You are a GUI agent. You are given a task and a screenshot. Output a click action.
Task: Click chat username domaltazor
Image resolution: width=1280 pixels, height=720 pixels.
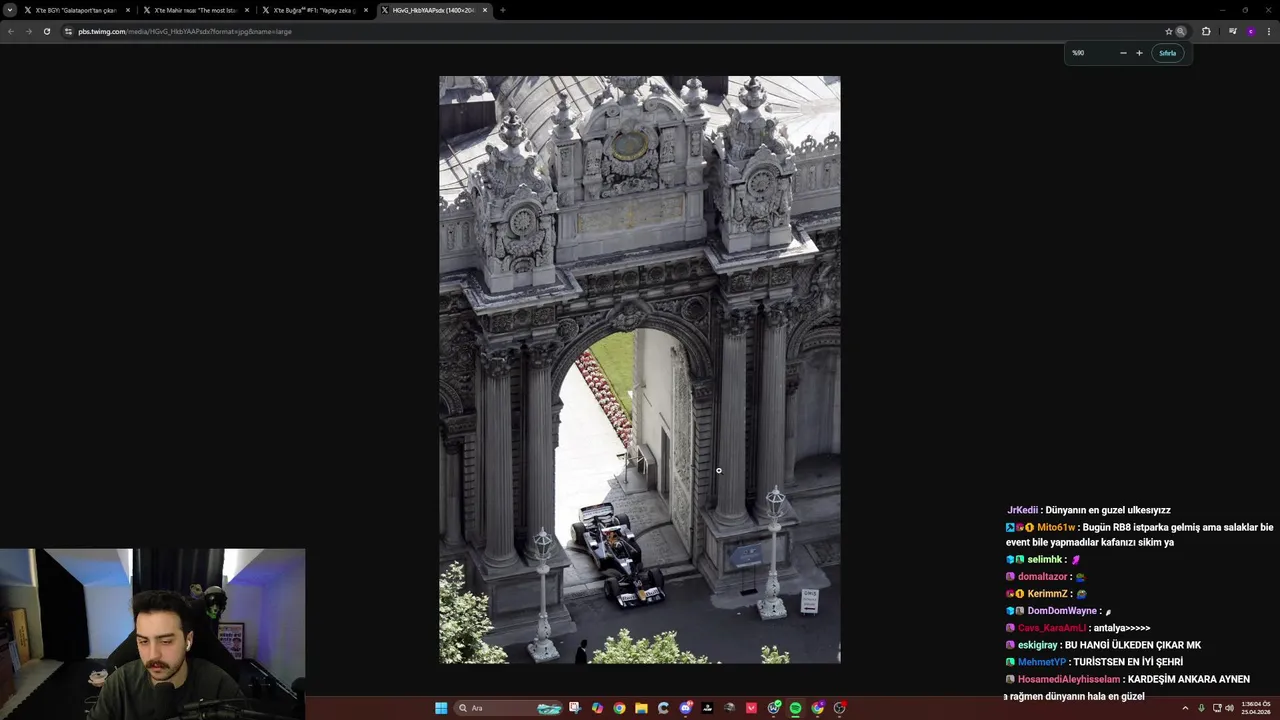pyautogui.click(x=1042, y=577)
